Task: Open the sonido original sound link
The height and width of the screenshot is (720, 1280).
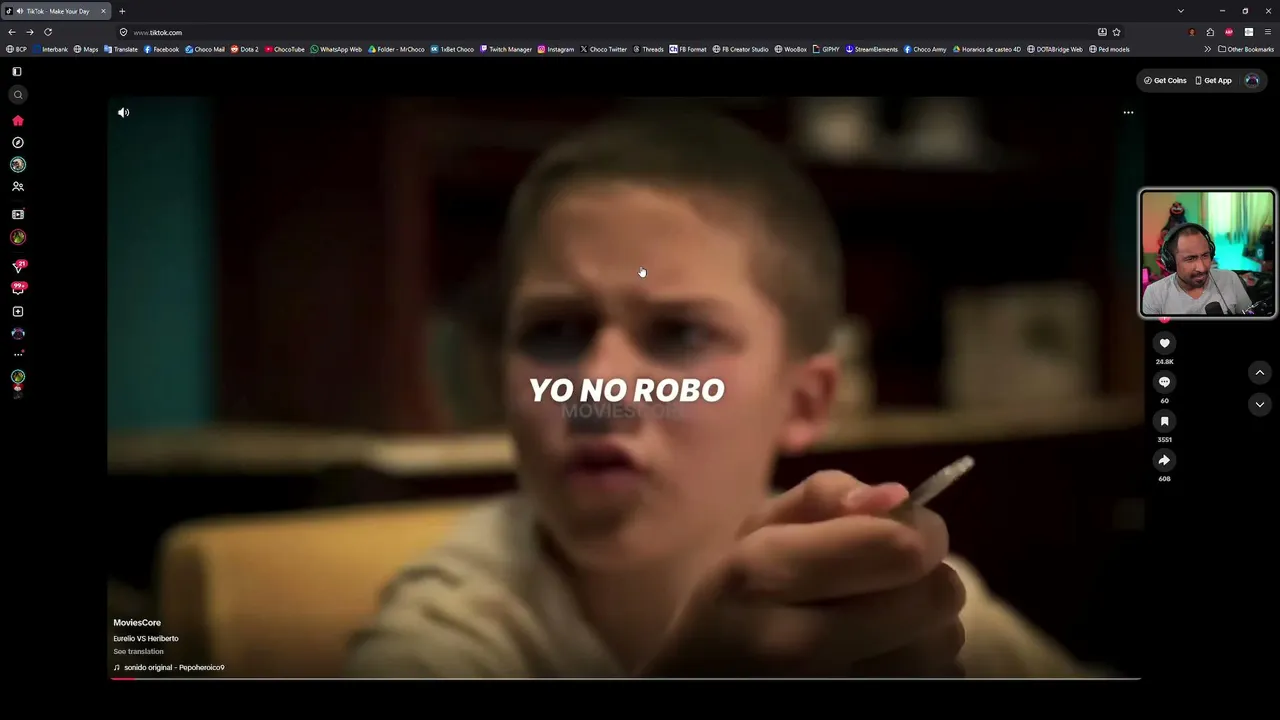Action: [x=169, y=667]
